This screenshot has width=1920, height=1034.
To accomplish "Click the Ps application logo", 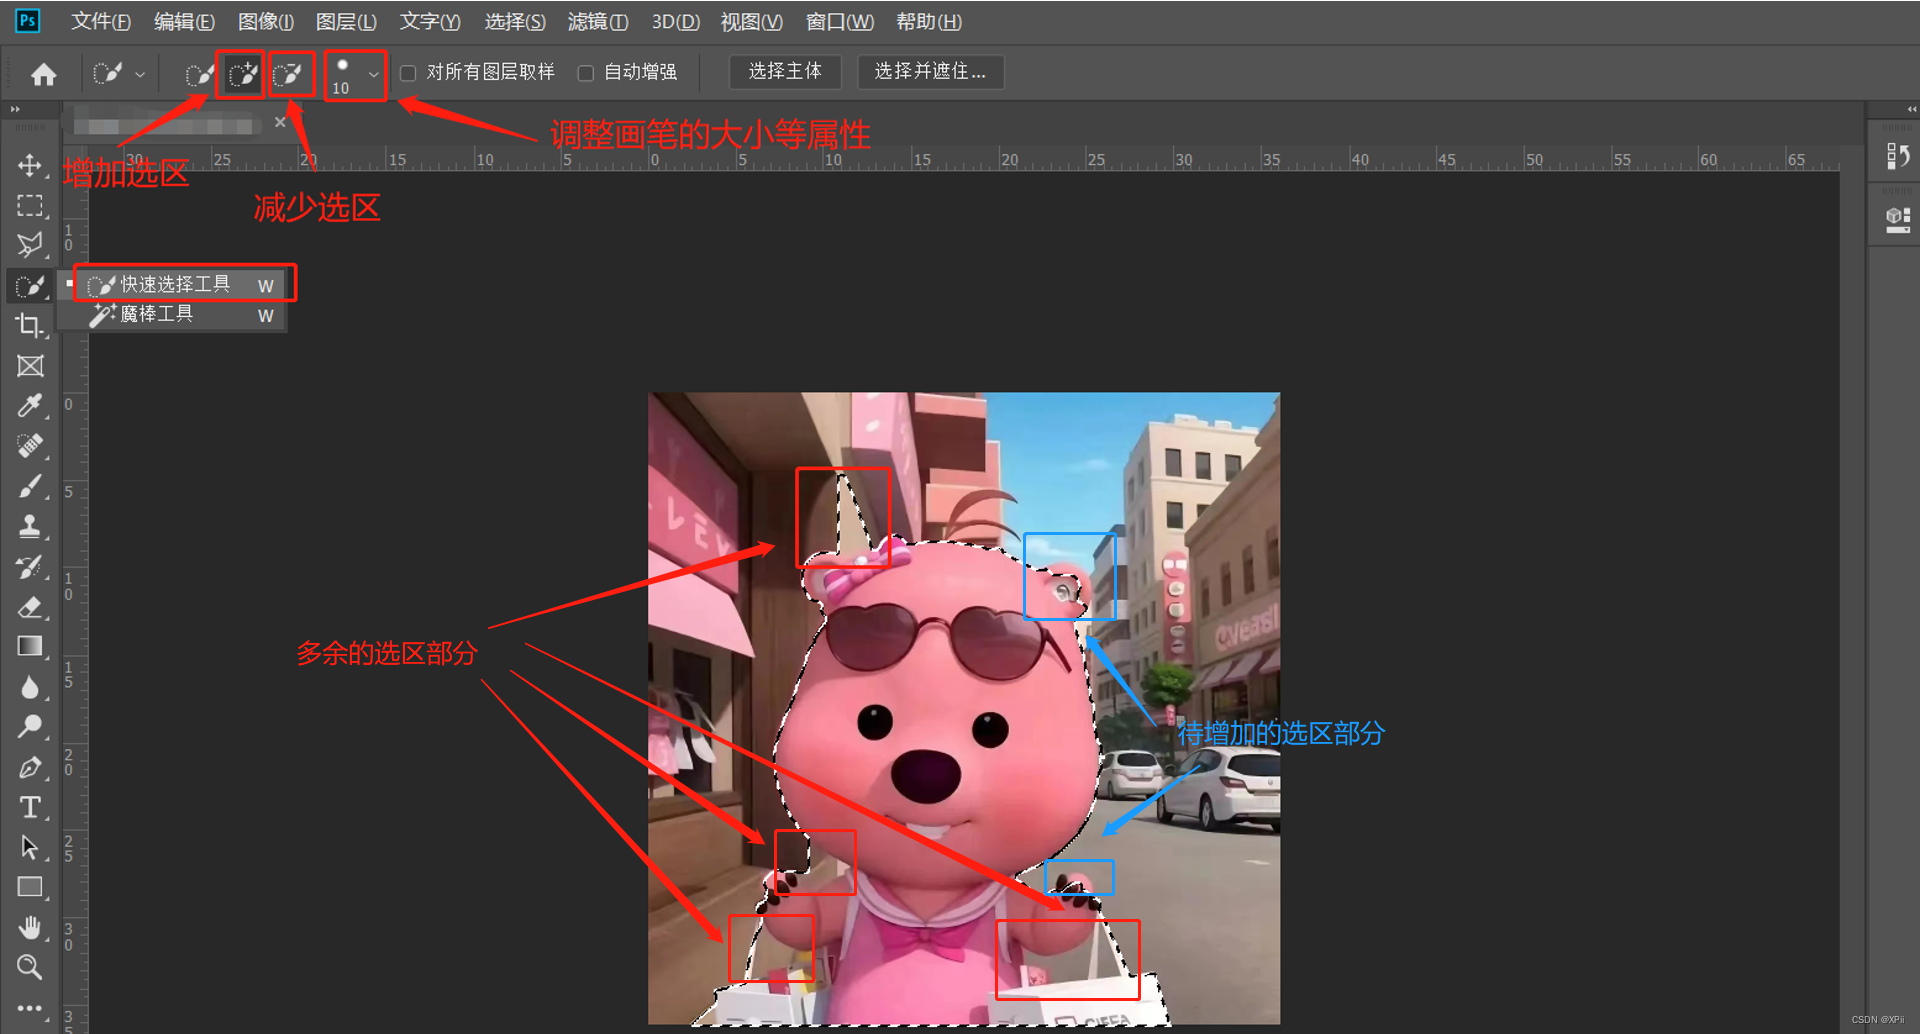I will (28, 21).
